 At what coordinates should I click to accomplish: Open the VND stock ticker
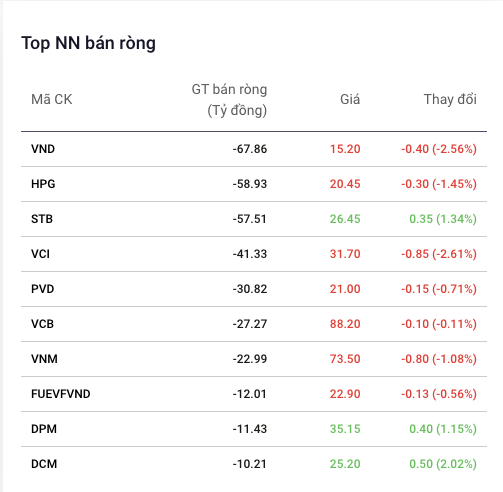tap(43, 149)
